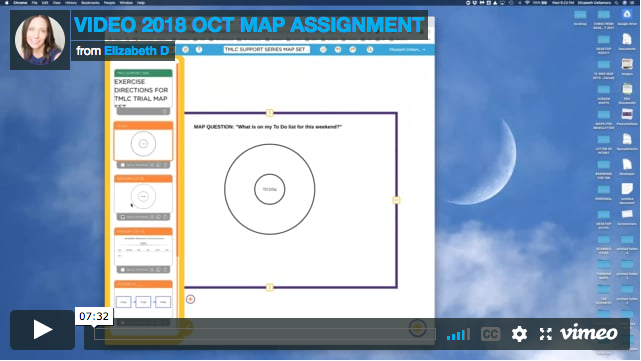Select the EXERCISE DIRECTIONS FOR TMLC TRIAL MAP card

tap(143, 88)
